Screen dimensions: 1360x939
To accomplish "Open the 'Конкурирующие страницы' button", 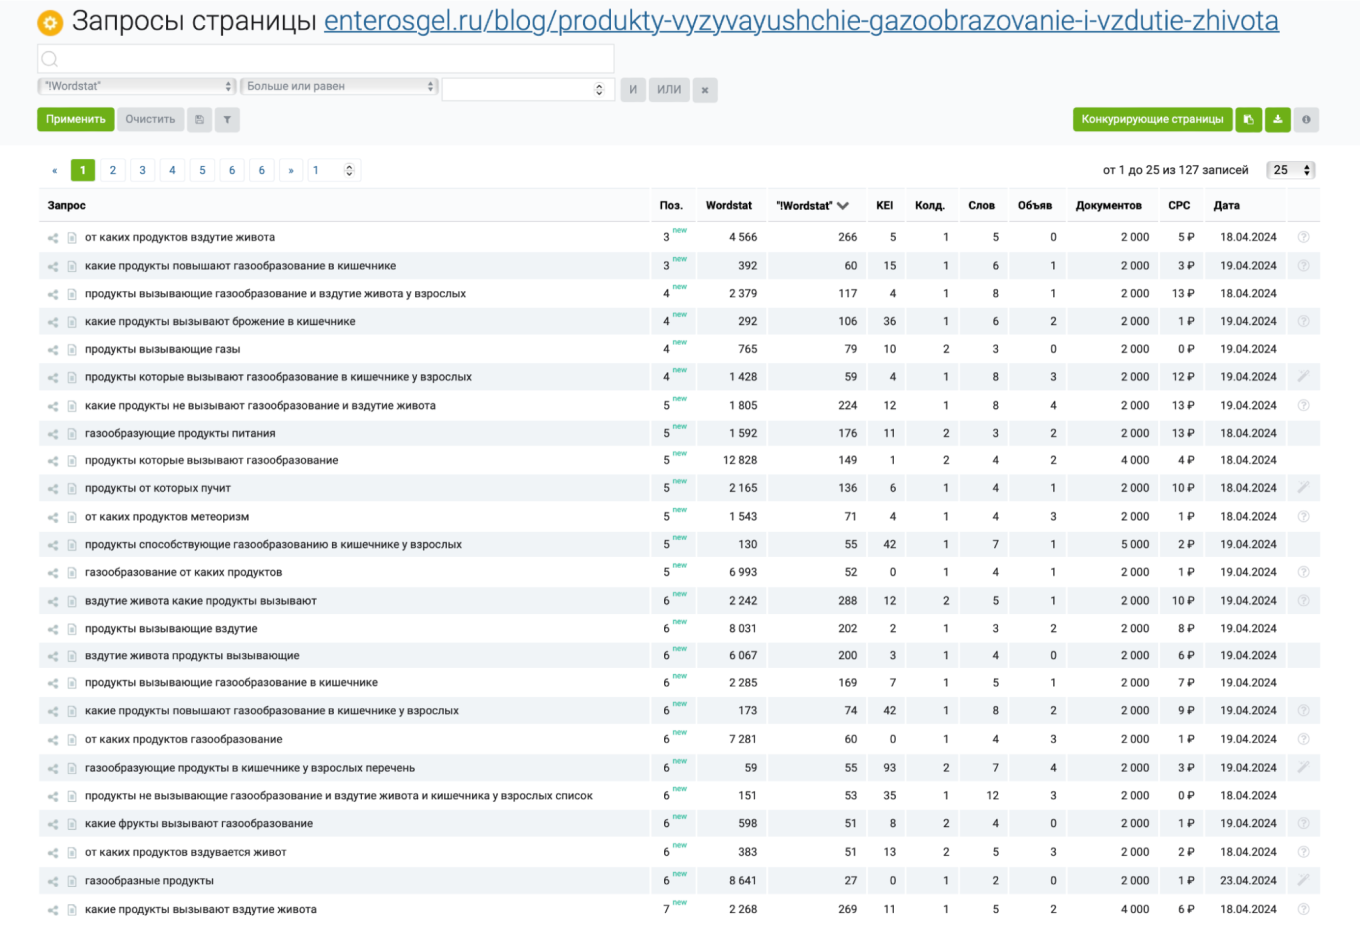I will [1152, 120].
